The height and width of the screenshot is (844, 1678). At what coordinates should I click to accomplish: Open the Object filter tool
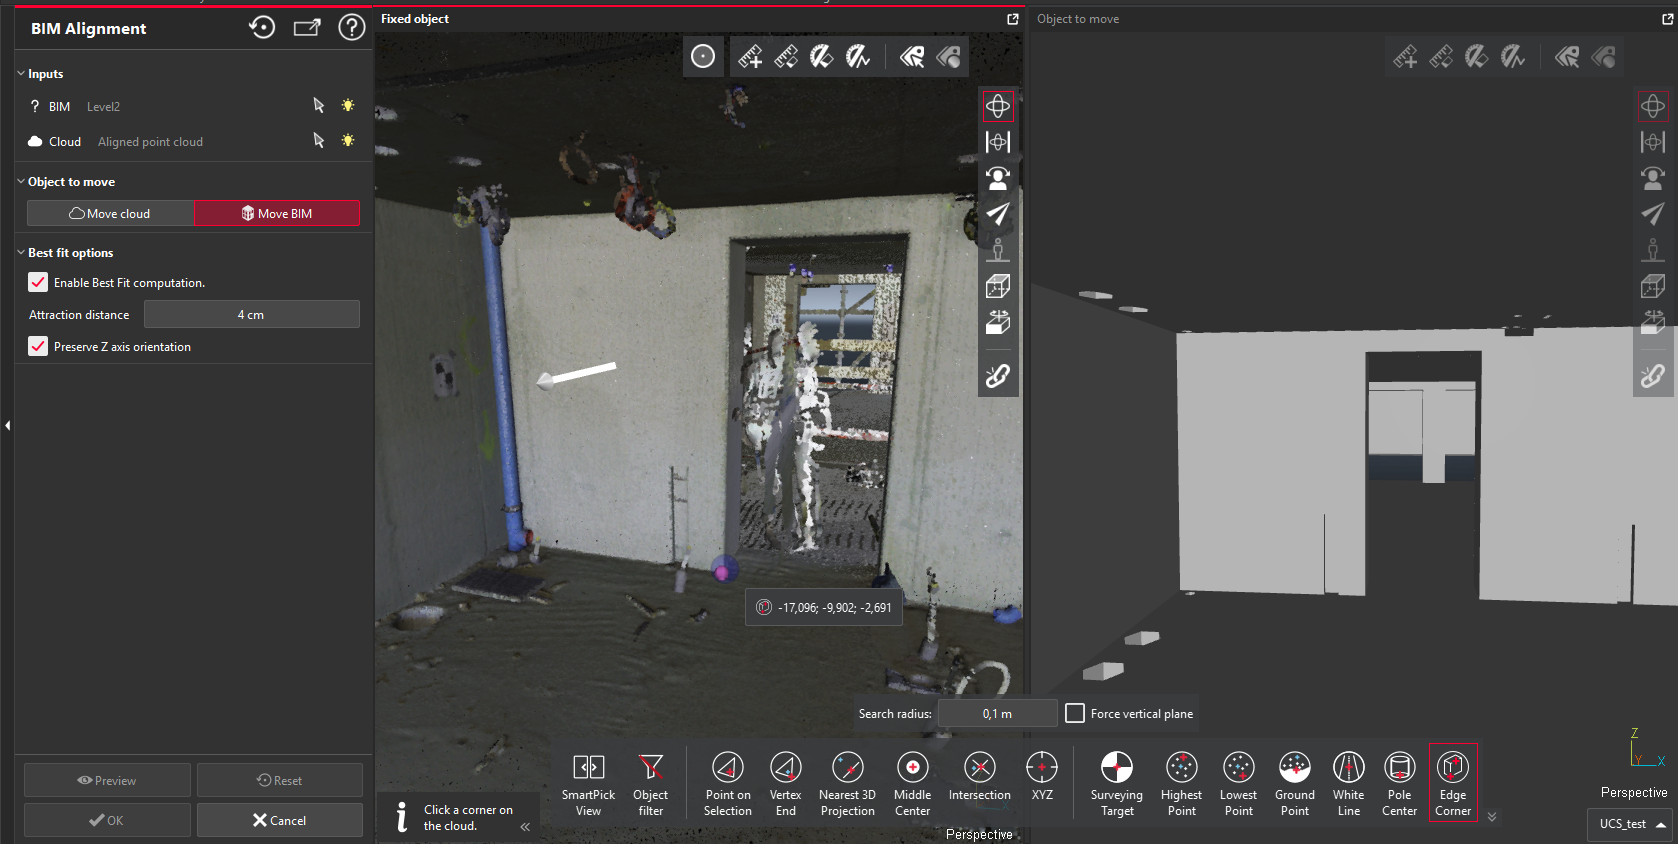coord(650,783)
